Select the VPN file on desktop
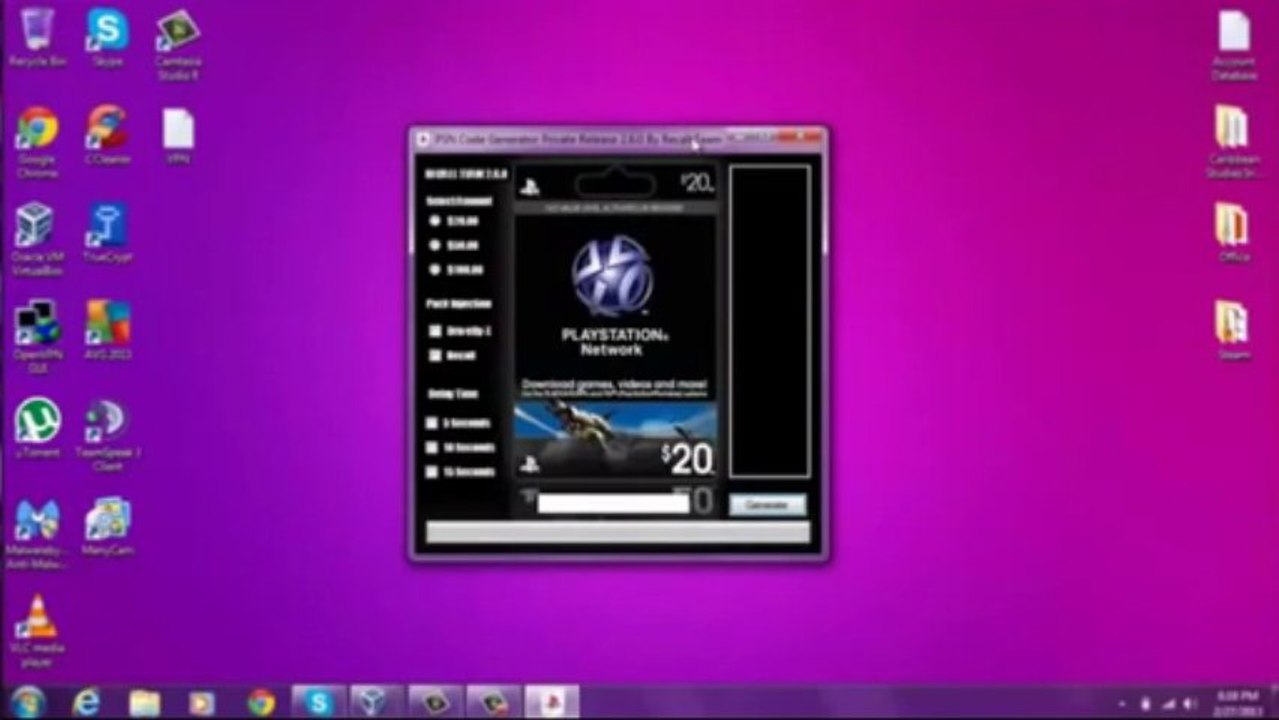Image resolution: width=1279 pixels, height=720 pixels. point(178,135)
